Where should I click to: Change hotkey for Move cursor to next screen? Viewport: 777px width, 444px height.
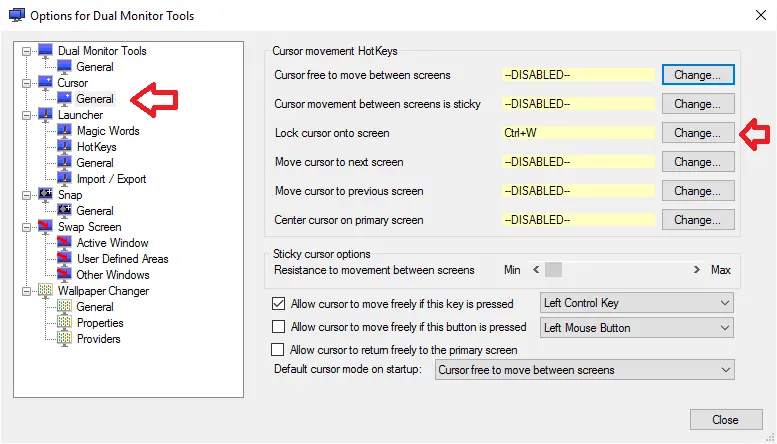(x=698, y=162)
